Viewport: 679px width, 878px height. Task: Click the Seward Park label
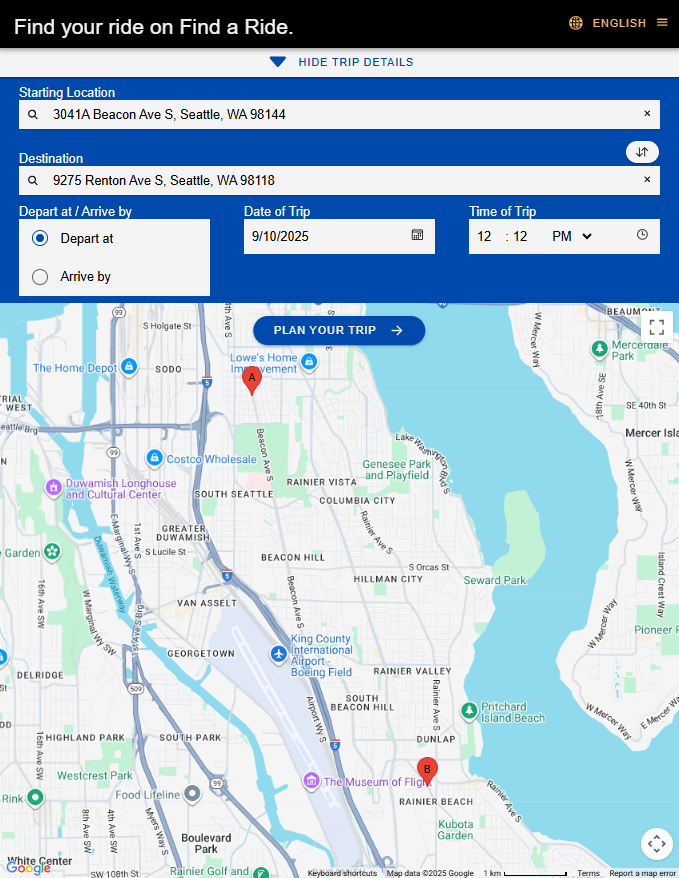tap(495, 581)
